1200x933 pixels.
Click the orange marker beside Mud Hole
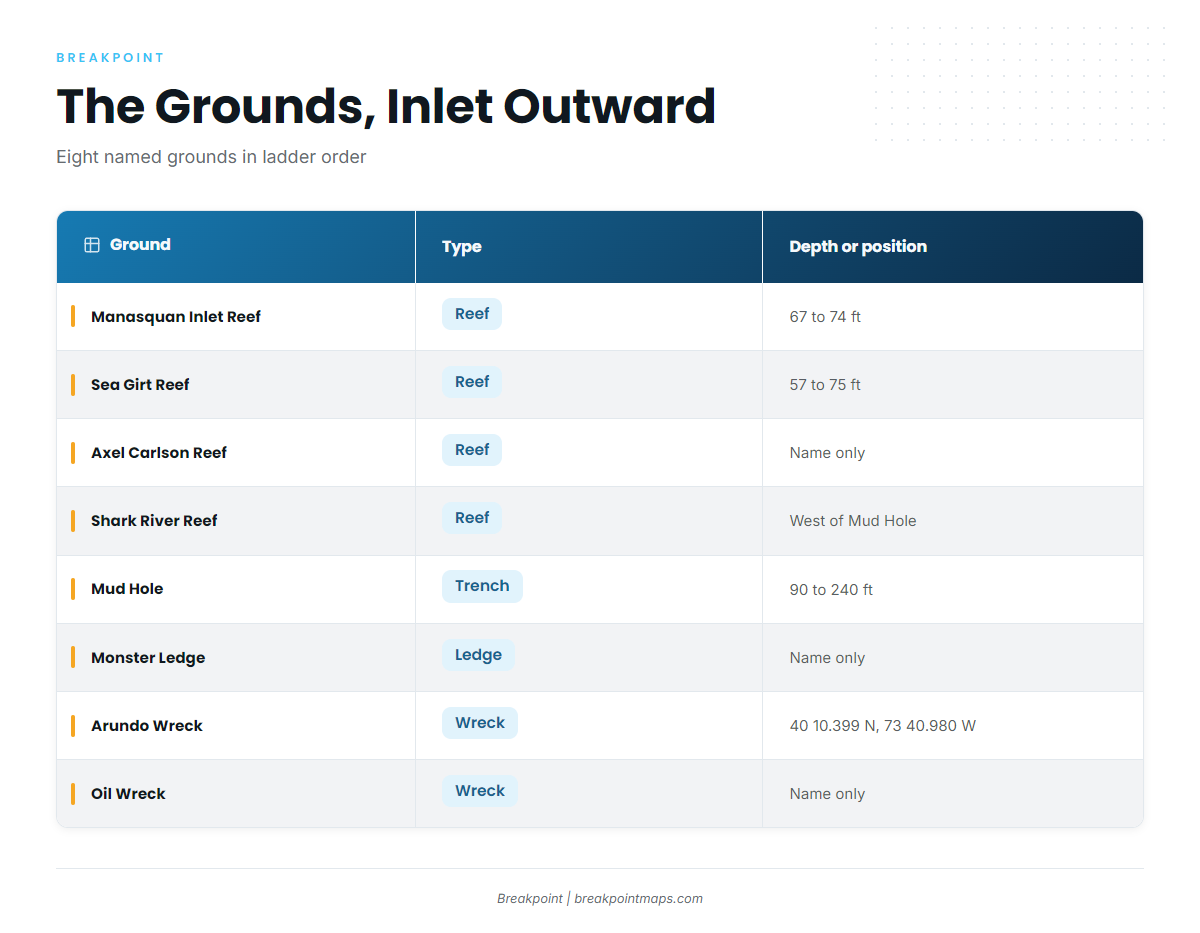pos(73,589)
